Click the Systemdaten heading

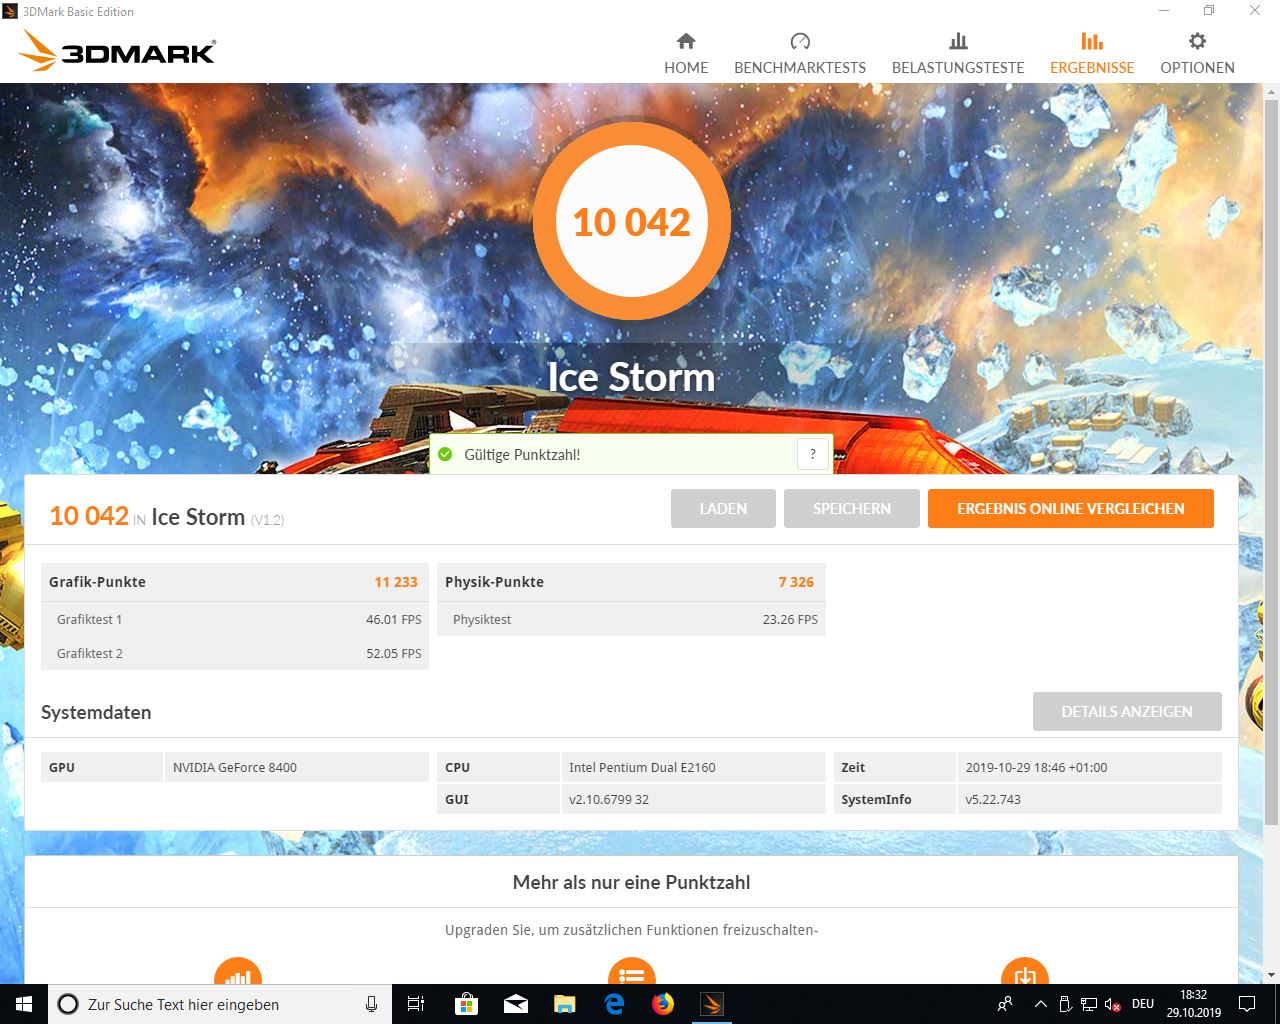pyautogui.click(x=96, y=712)
